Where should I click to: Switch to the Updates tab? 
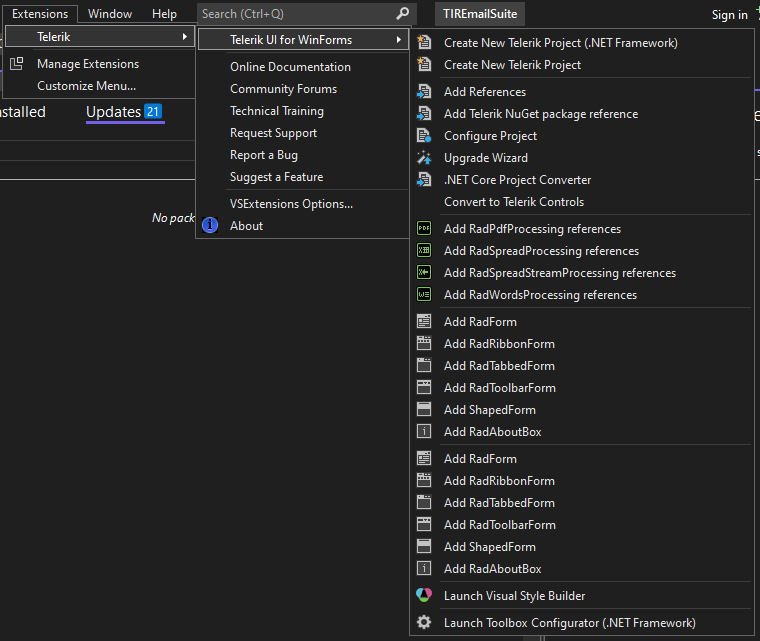click(113, 112)
